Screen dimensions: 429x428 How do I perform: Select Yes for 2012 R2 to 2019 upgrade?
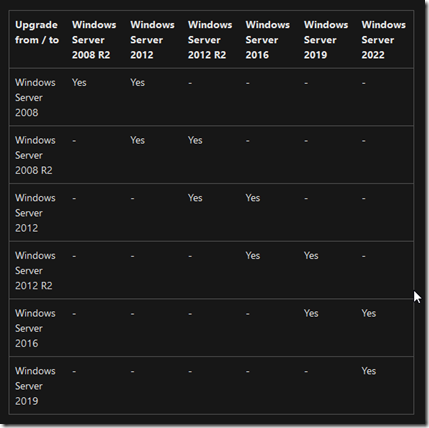coord(311,255)
